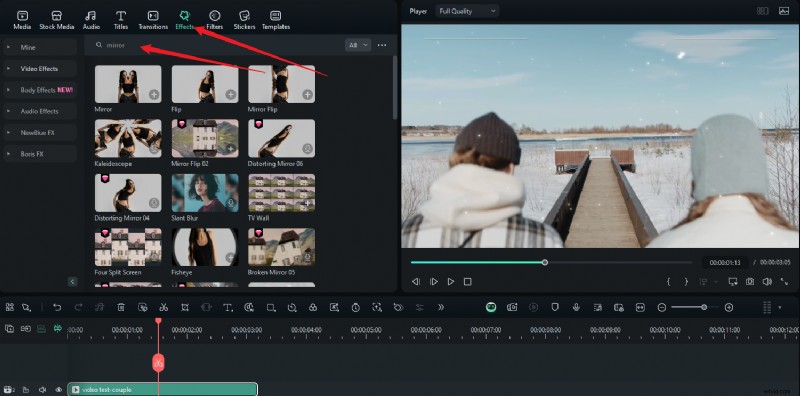
Task: Add the Mirror effect with plus button
Action: [154, 94]
